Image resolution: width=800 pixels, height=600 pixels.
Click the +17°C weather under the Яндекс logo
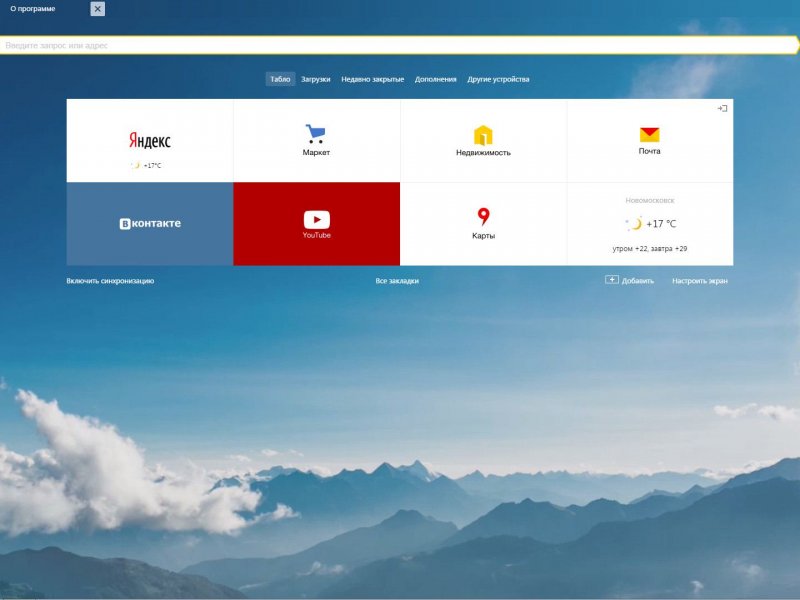(146, 165)
